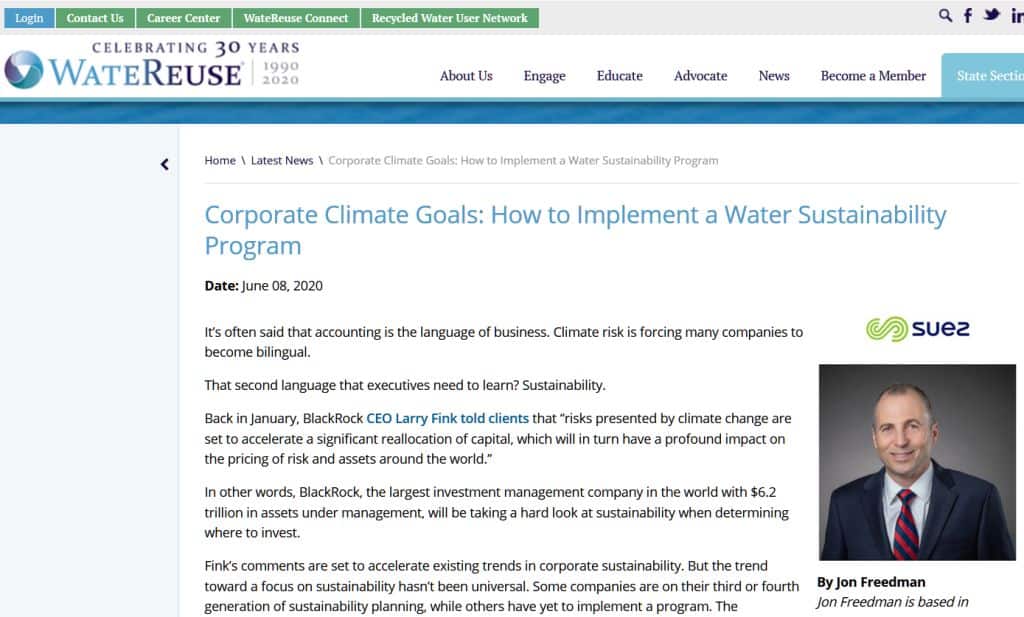Open the LinkedIn icon
Viewport: 1024px width, 617px height.
click(1016, 16)
